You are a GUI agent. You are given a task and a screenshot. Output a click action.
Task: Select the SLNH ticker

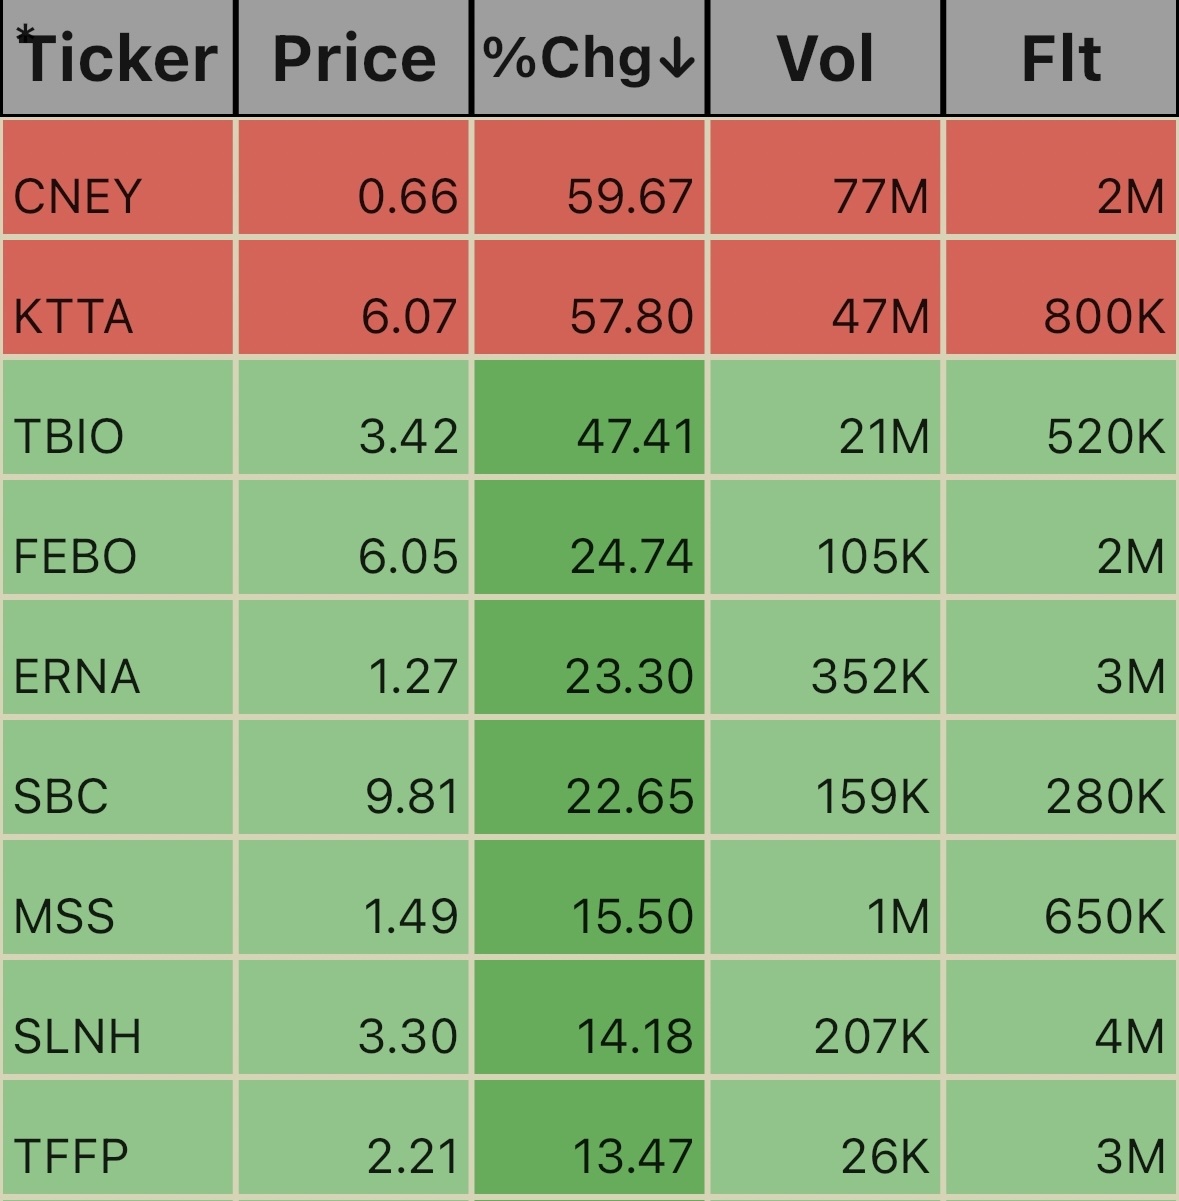78,1037
